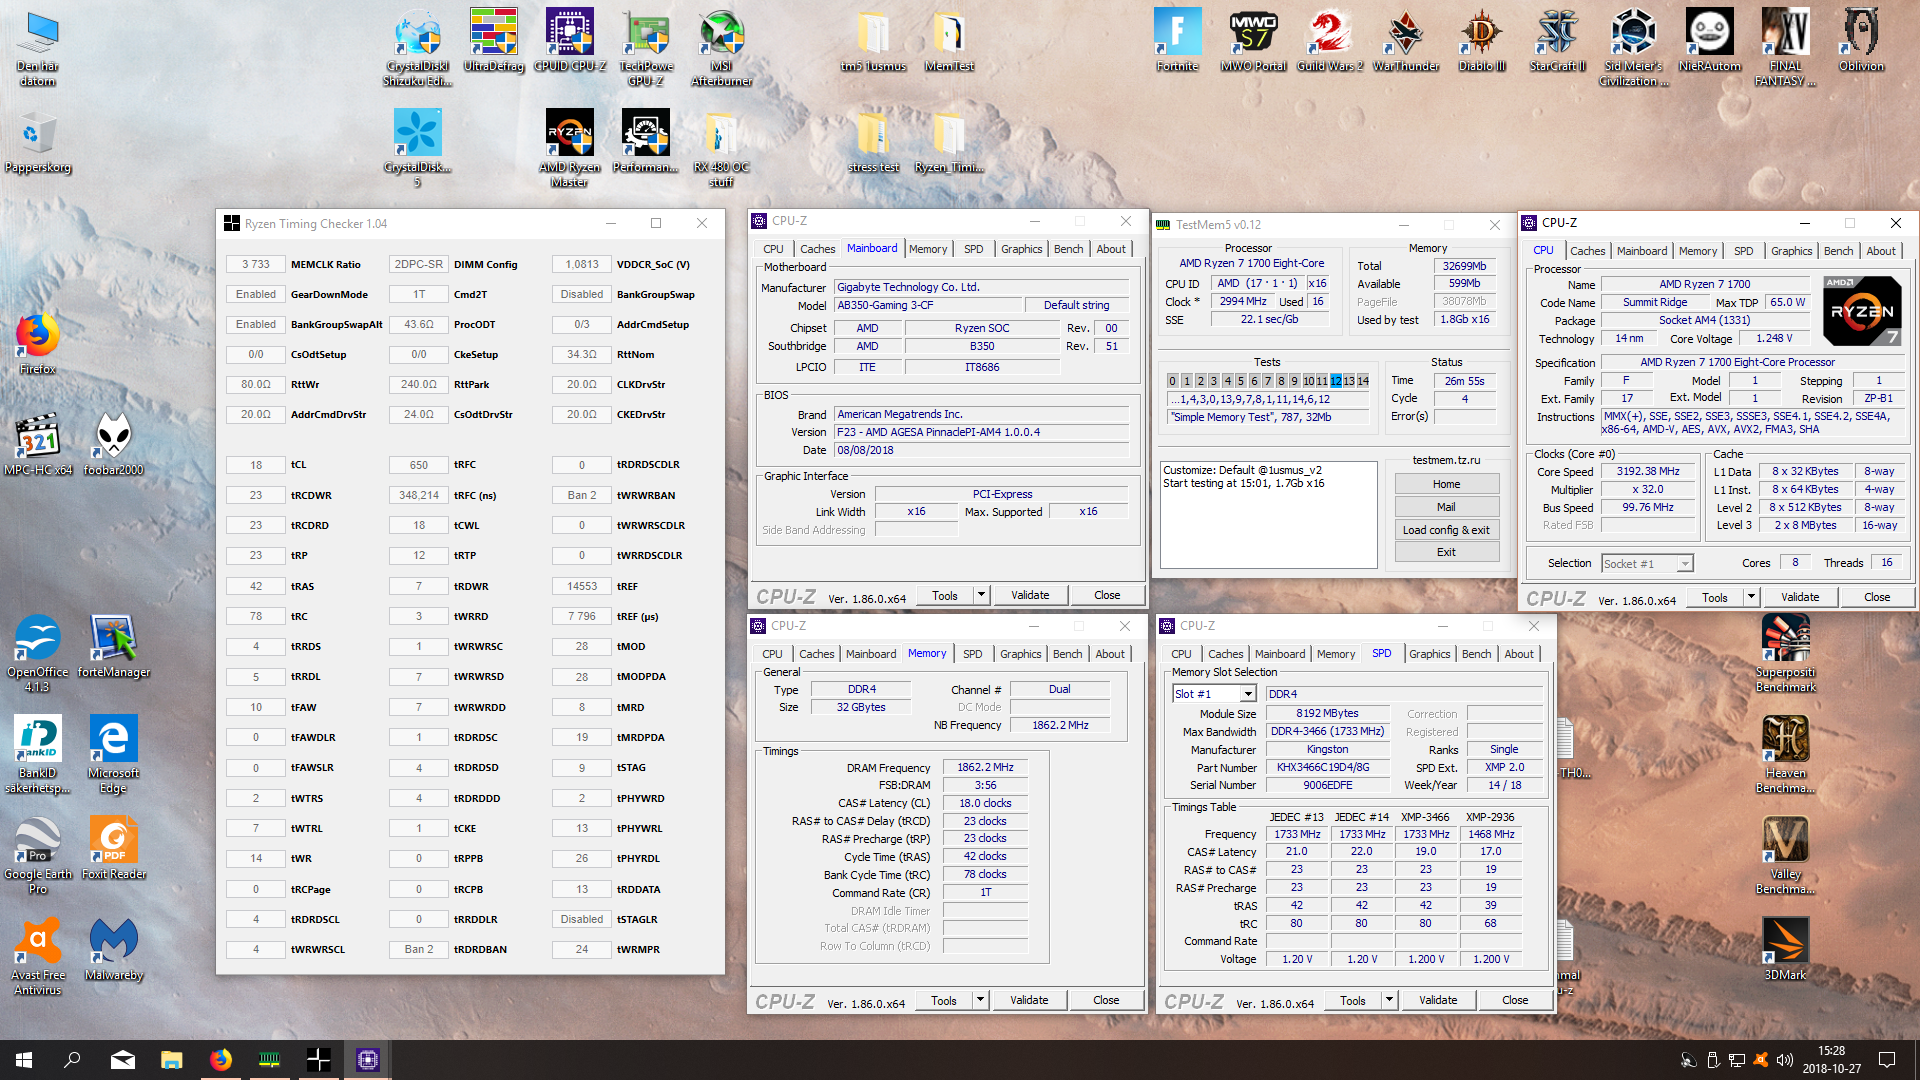Launch MPC-HC x64 desktop icon
The height and width of the screenshot is (1080, 1920).
38,444
